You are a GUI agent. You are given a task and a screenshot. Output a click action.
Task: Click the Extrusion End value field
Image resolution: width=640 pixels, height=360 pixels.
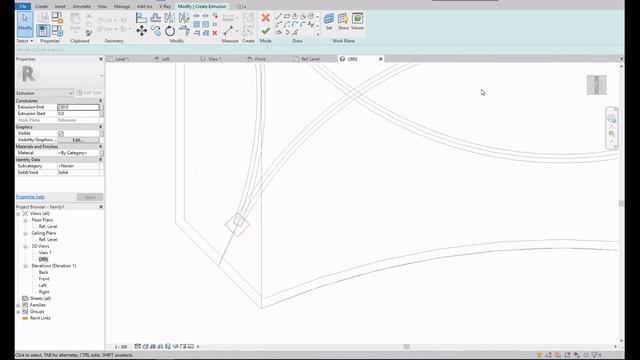78,107
